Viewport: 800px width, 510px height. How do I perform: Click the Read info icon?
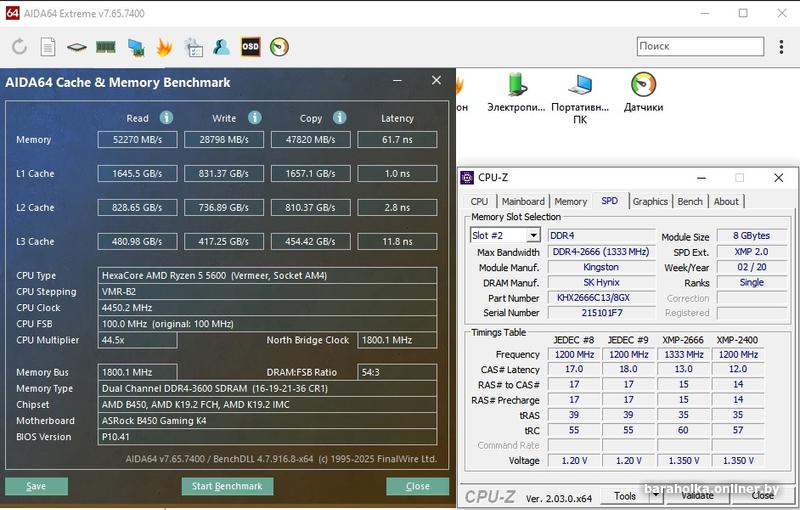pyautogui.click(x=166, y=118)
